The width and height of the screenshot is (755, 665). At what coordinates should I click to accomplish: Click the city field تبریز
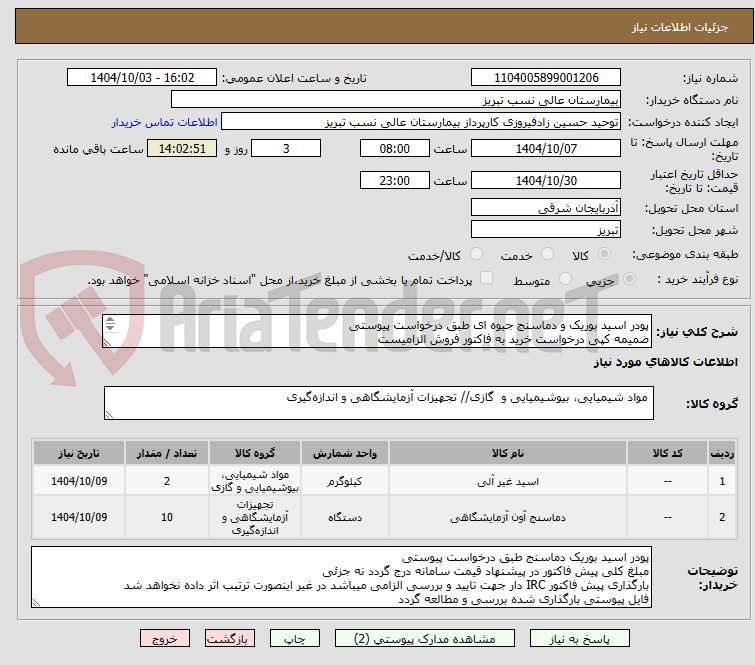coord(546,229)
